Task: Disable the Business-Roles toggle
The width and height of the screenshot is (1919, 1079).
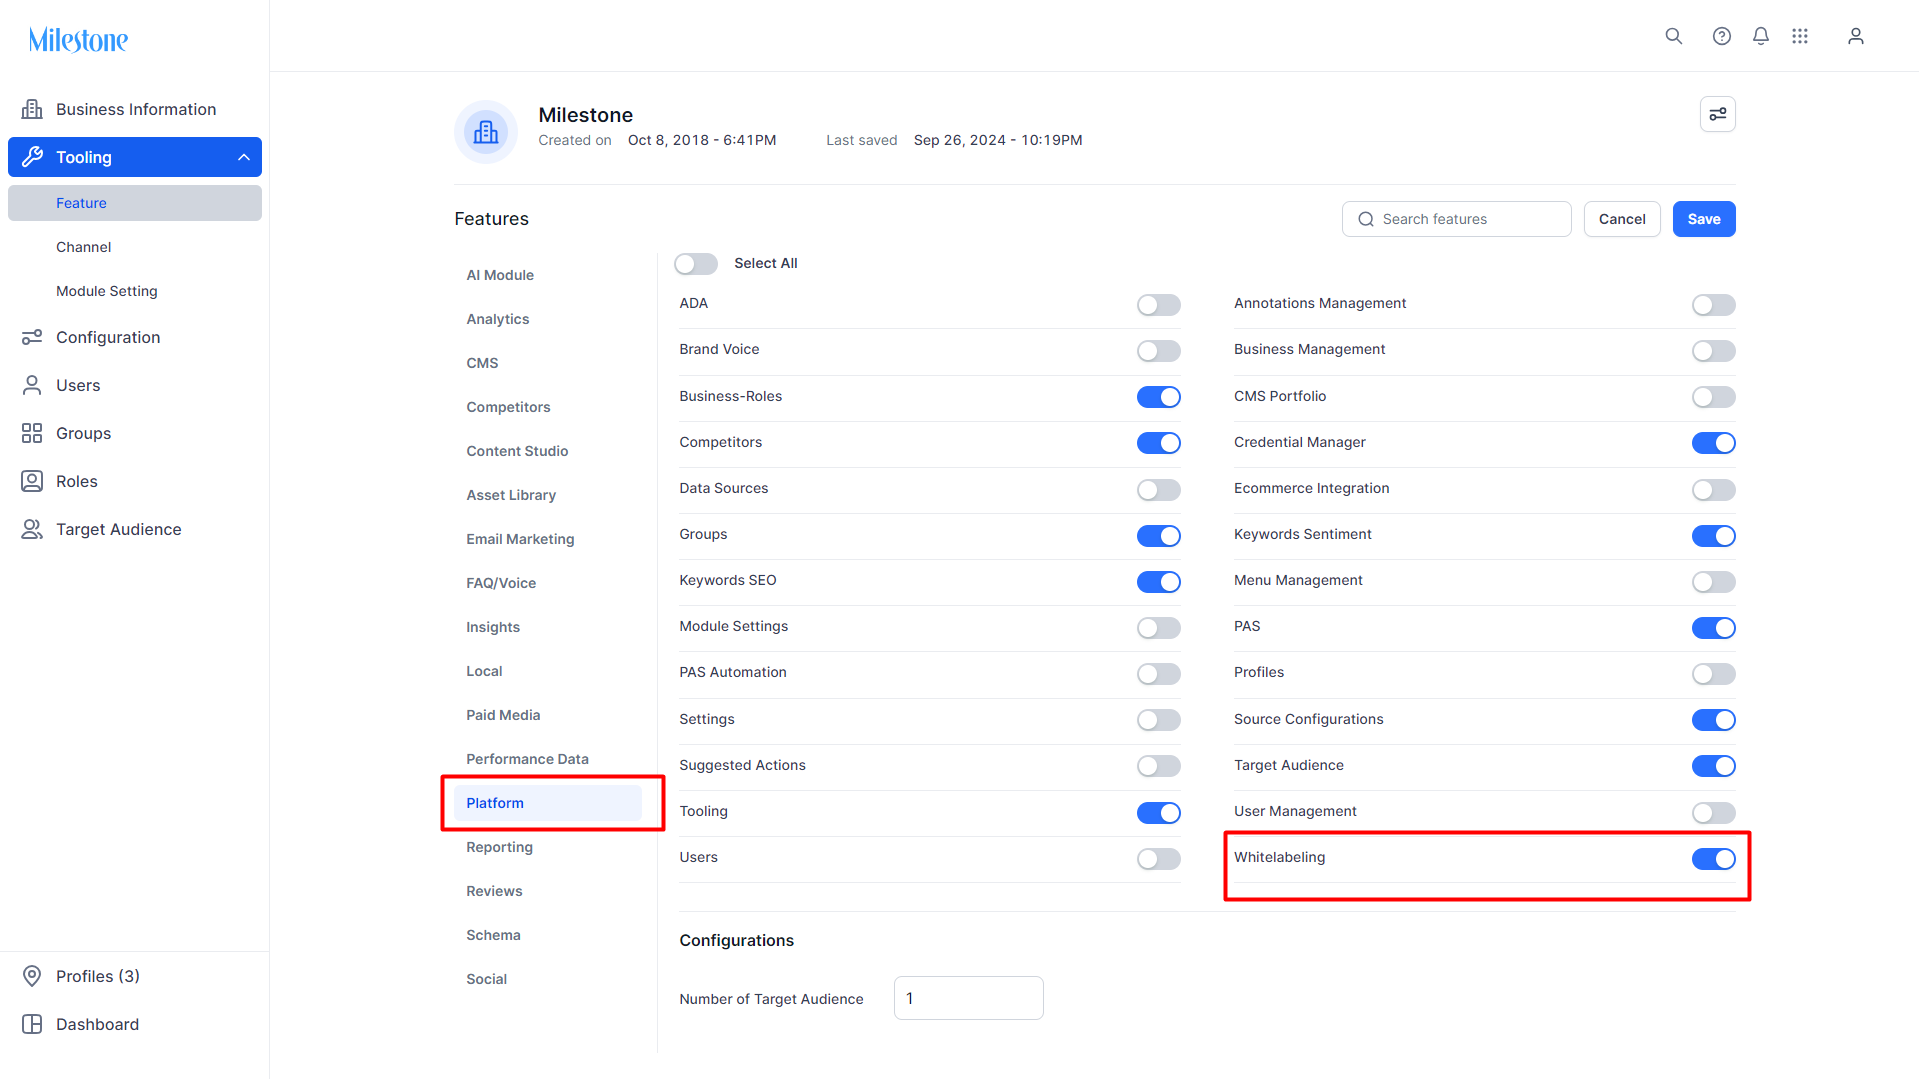Action: (x=1159, y=397)
